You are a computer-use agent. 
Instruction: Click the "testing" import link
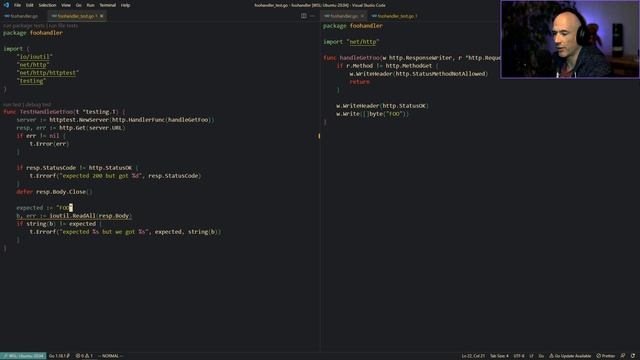31,81
